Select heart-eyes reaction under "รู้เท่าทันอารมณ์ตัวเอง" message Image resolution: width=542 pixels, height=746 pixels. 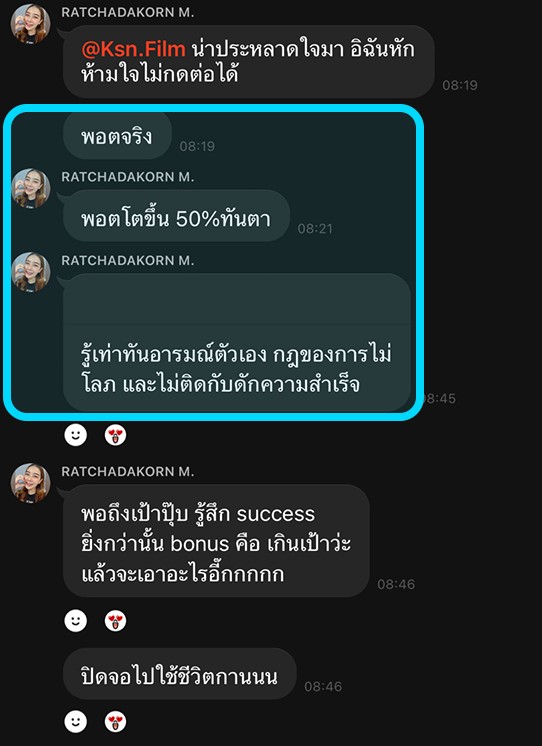(x=116, y=435)
